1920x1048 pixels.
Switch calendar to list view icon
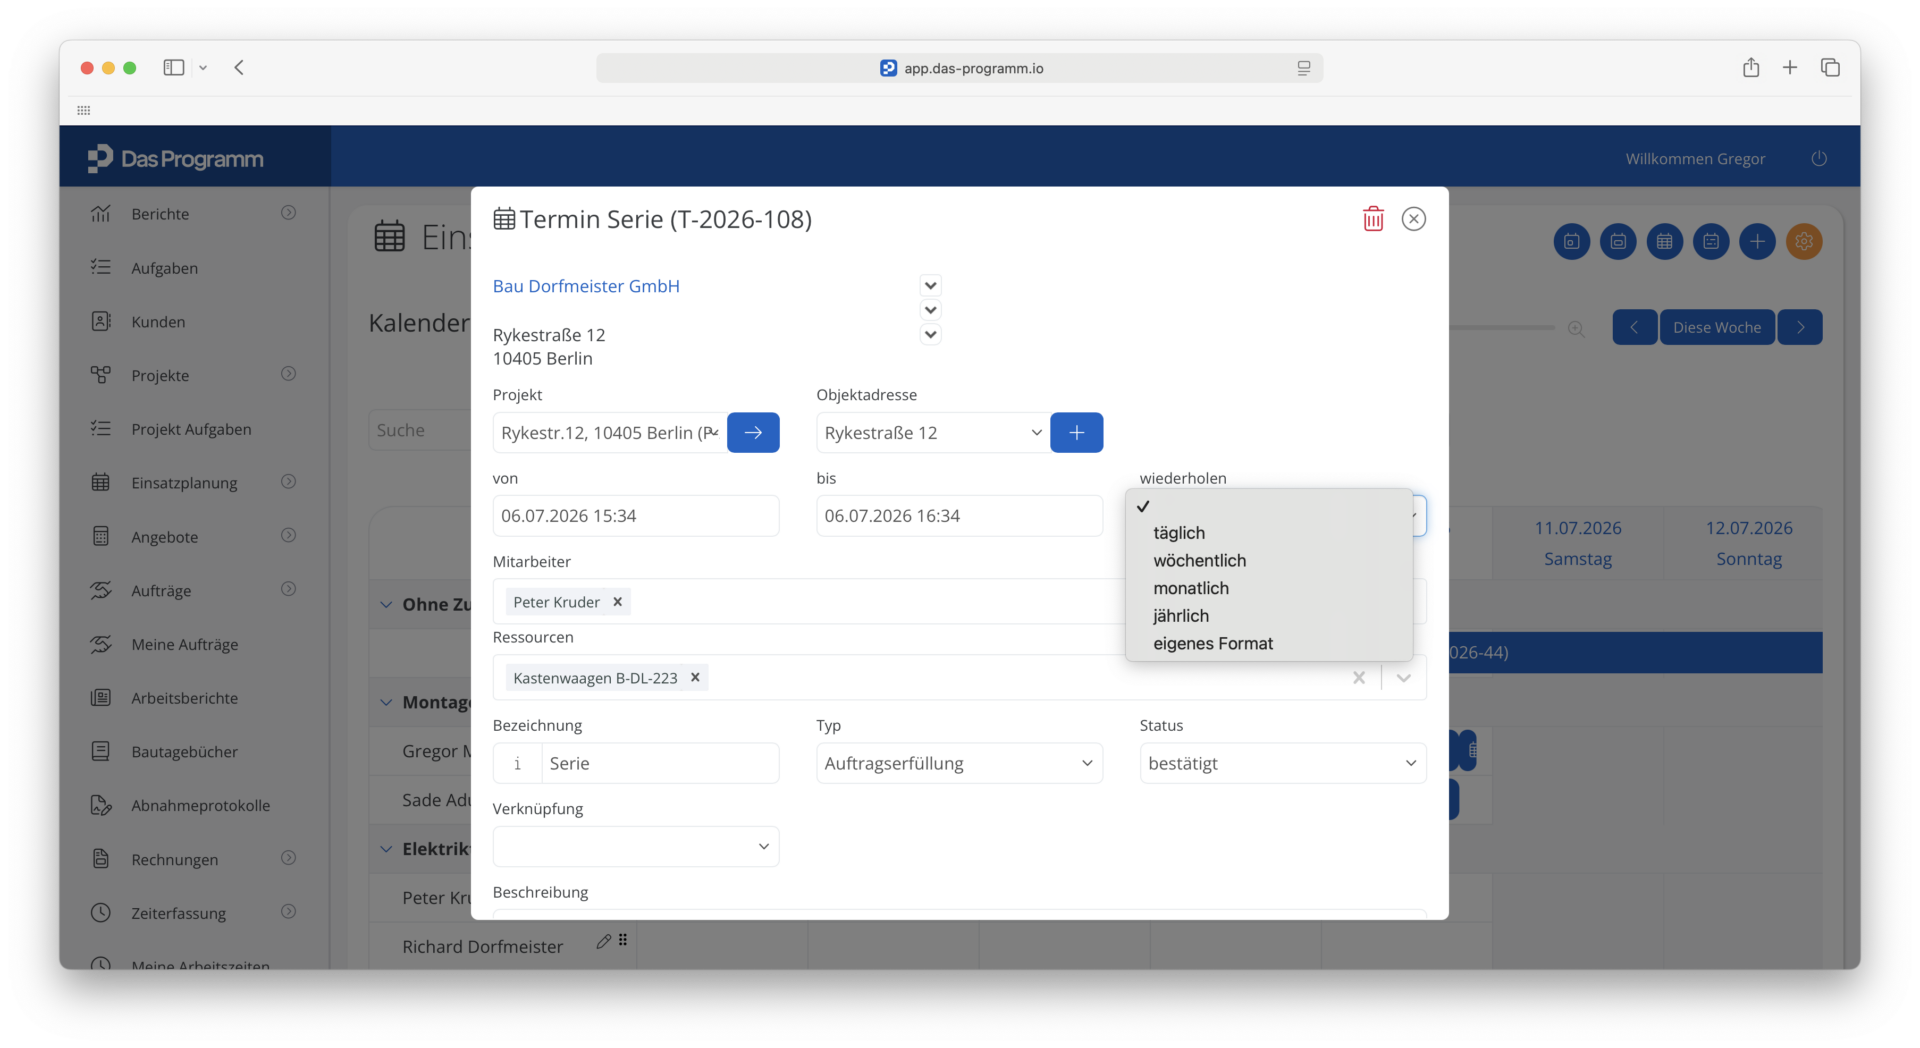point(1711,242)
